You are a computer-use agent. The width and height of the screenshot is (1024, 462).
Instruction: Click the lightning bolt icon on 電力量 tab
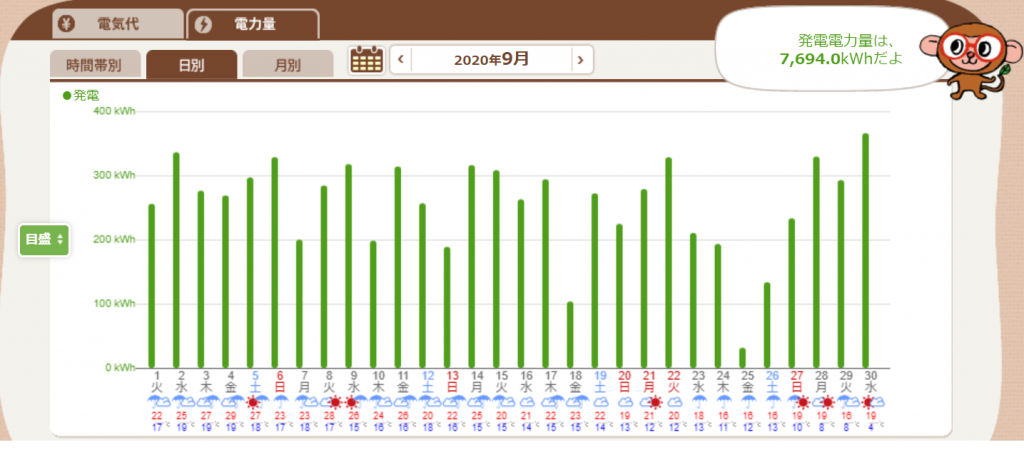[205, 24]
